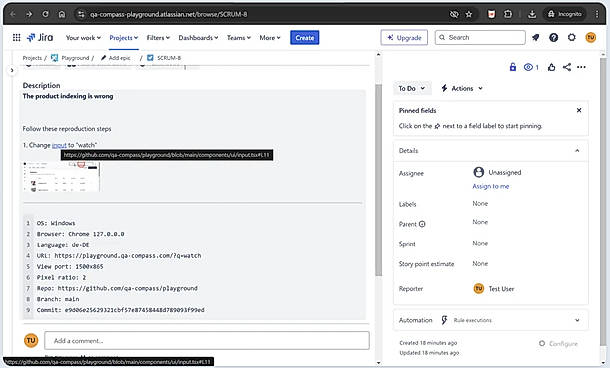Open the Jira app switcher grid
The image size is (610, 368).
[x=16, y=38]
